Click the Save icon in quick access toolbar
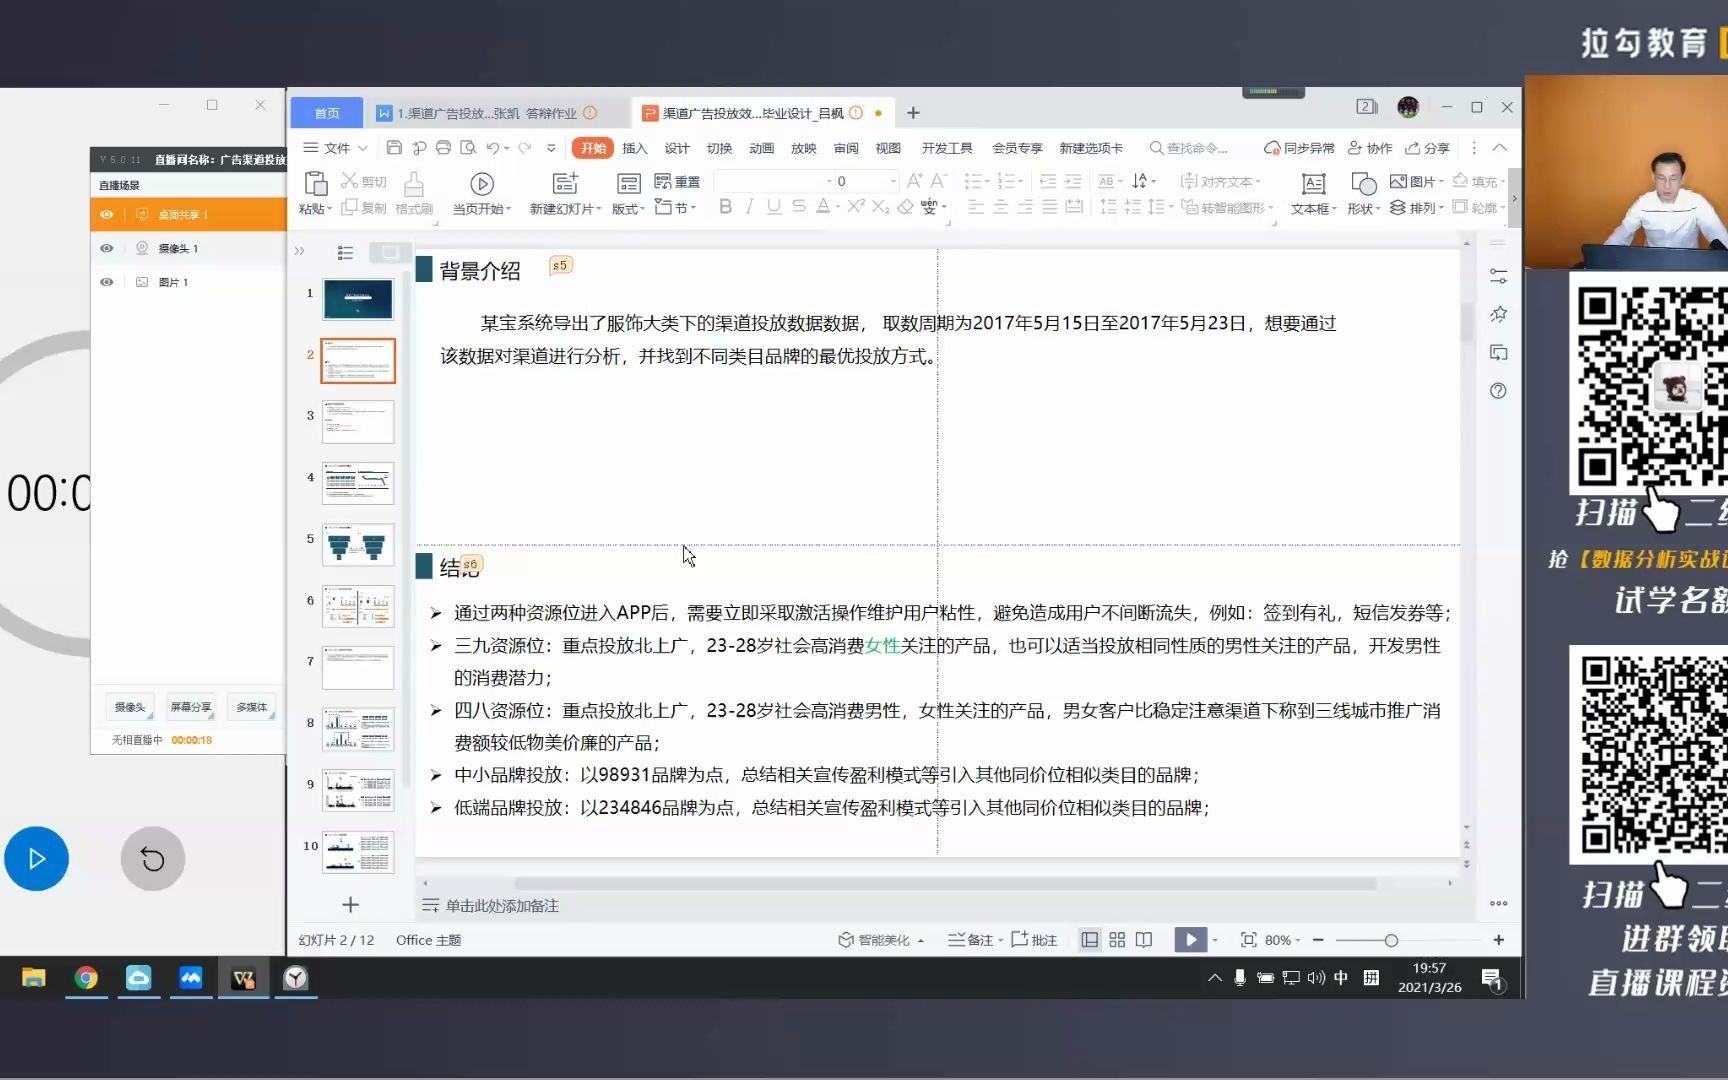 [394, 148]
